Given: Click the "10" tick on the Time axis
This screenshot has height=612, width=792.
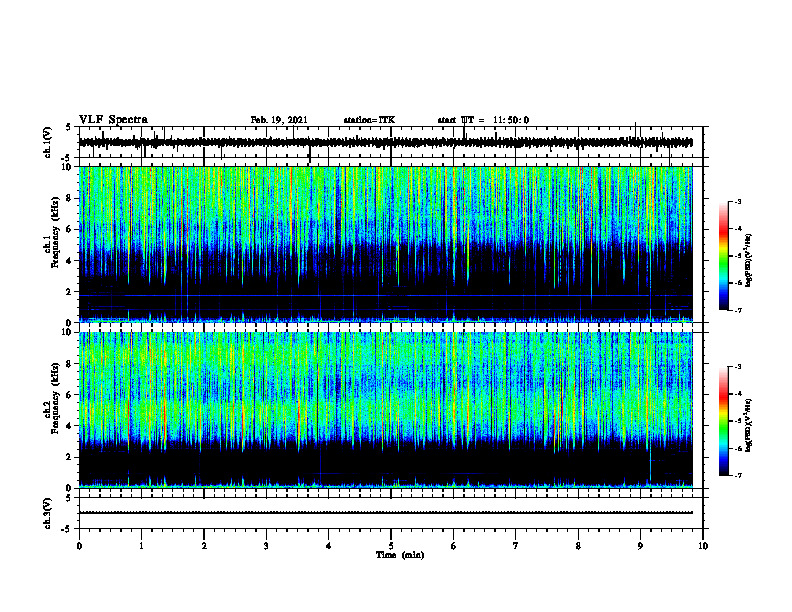Looking at the screenshot, I should pyautogui.click(x=703, y=546).
